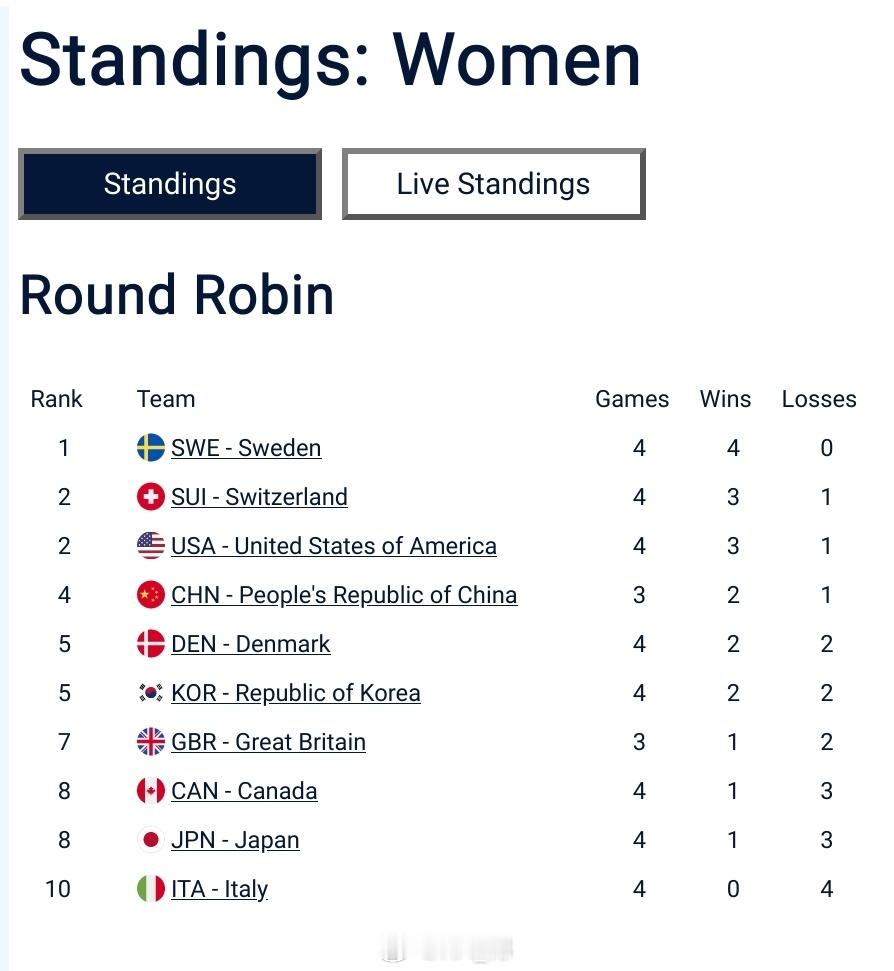Open the SUI - Switzerland team link
The width and height of the screenshot is (894, 971).
click(x=259, y=497)
